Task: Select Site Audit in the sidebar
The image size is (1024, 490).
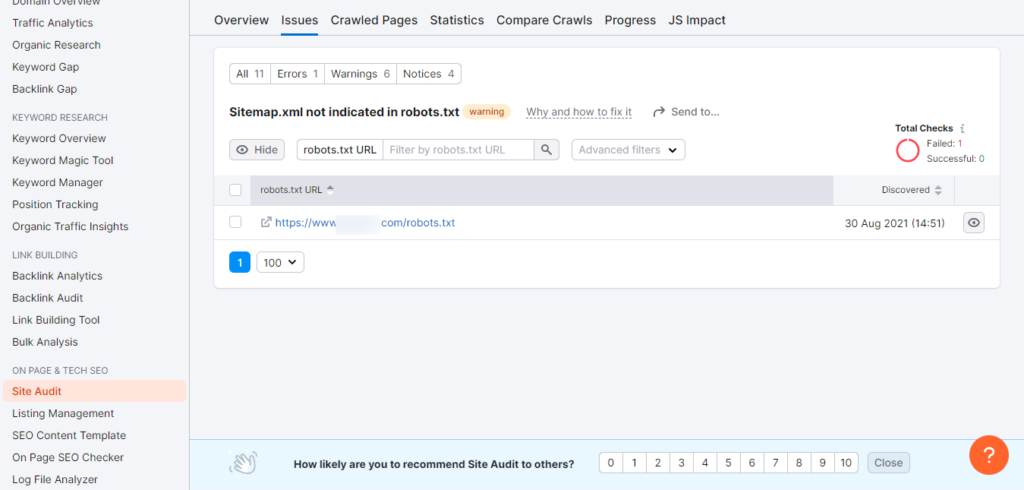Action: click(95, 391)
